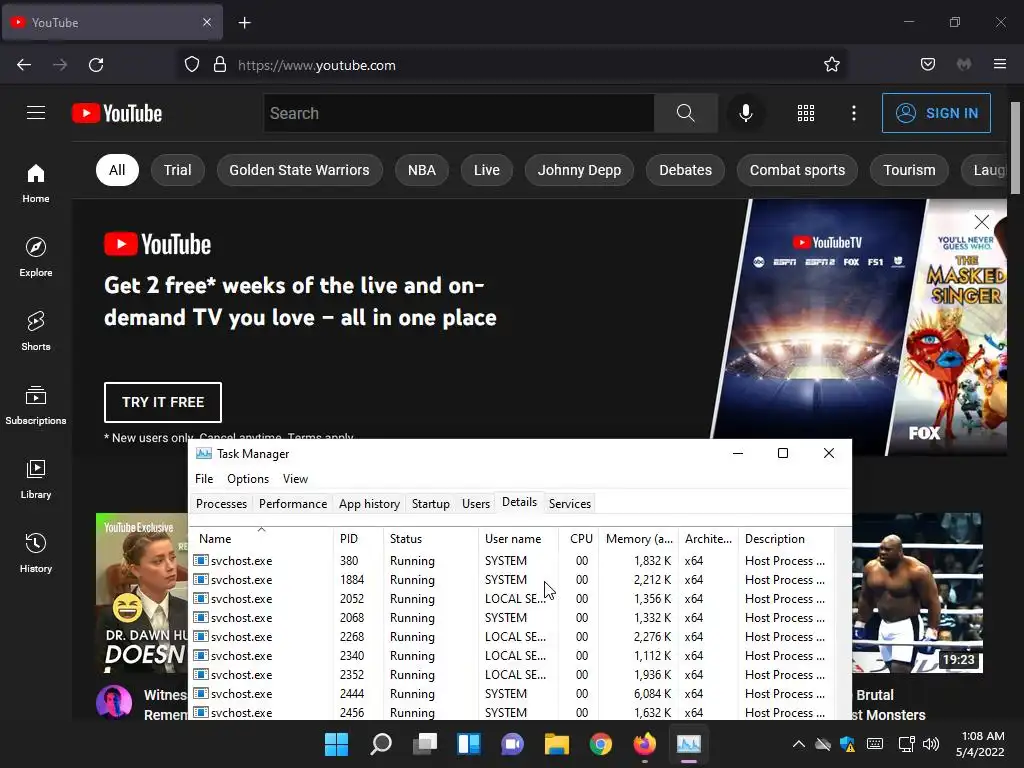Close the YouTube browser tab
Screen dimensions: 1024x768
[206, 22]
